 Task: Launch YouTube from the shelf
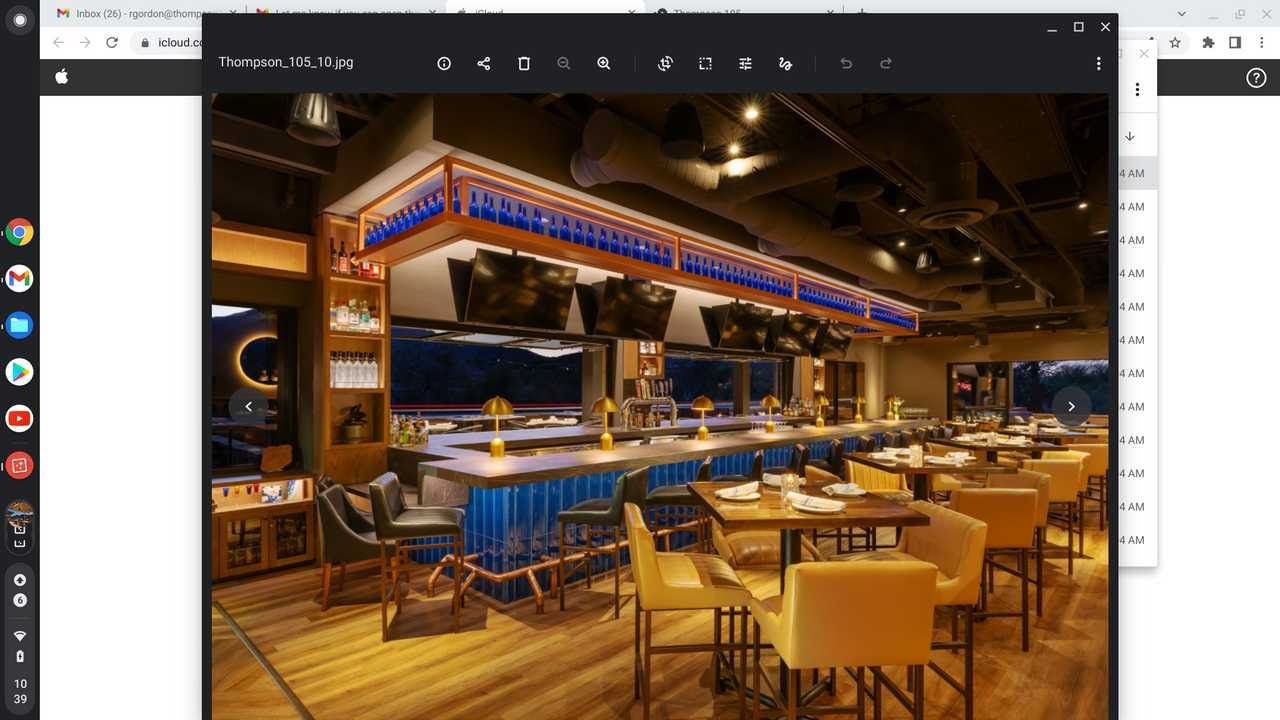pyautogui.click(x=19, y=418)
